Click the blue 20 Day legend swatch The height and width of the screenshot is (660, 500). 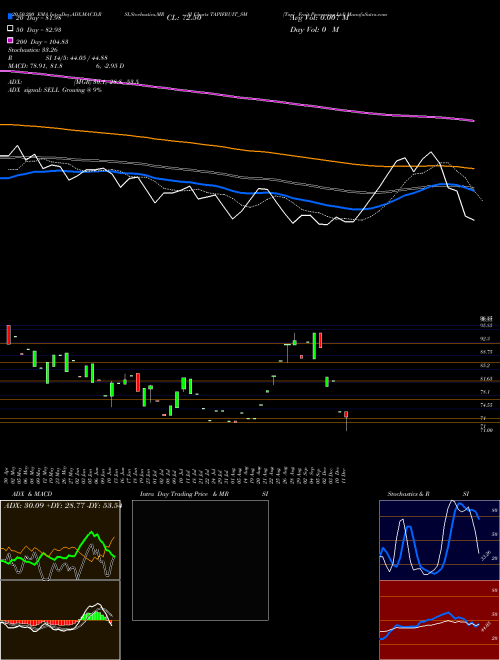pyautogui.click(x=10, y=17)
